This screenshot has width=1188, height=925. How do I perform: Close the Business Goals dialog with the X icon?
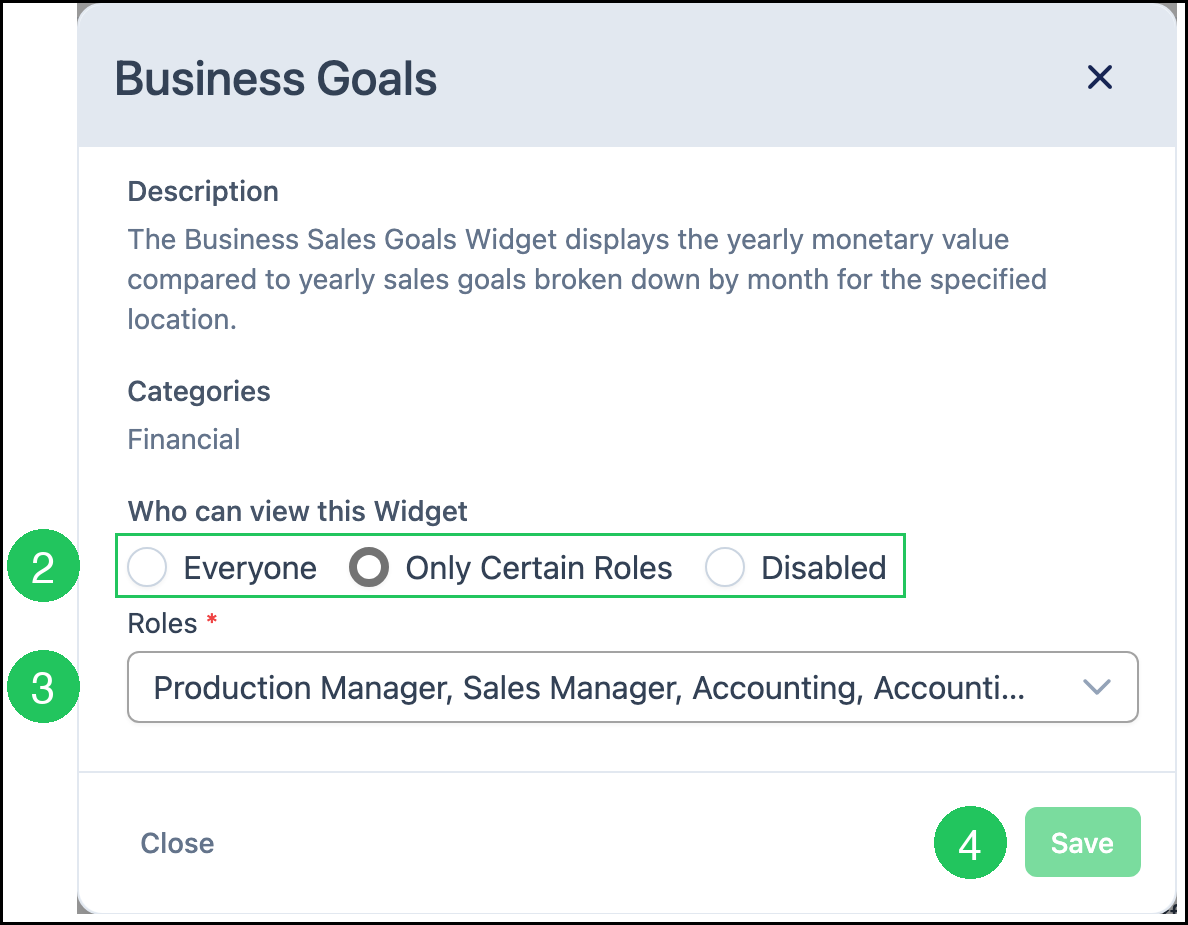click(1099, 77)
